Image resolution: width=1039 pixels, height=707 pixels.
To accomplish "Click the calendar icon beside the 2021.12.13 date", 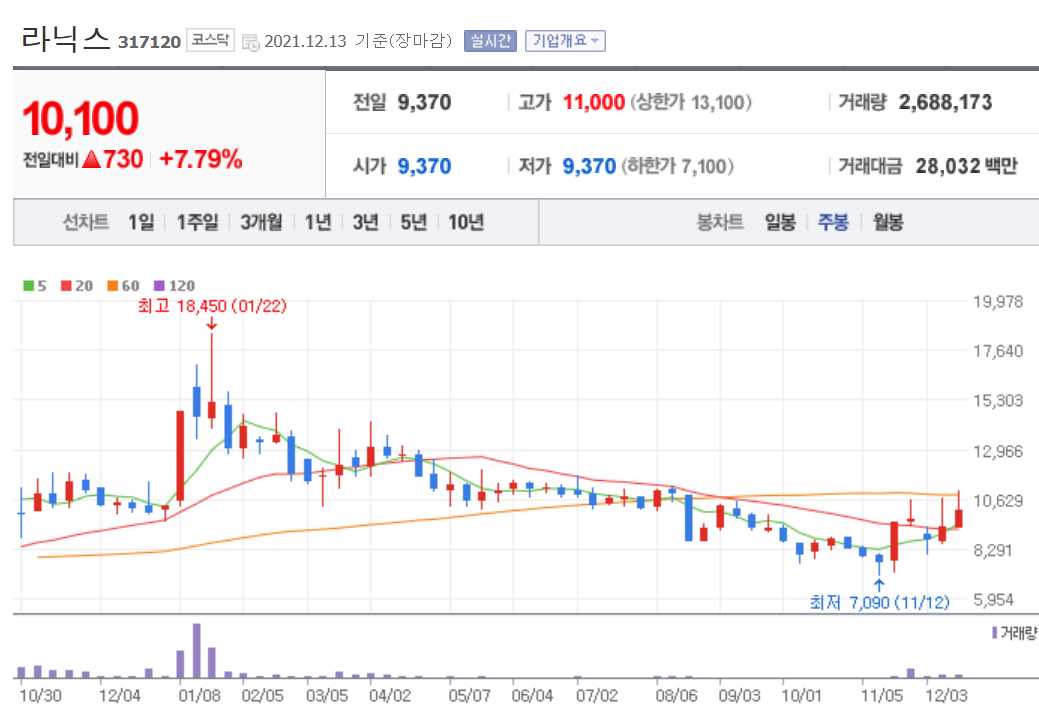I will [x=250, y=42].
